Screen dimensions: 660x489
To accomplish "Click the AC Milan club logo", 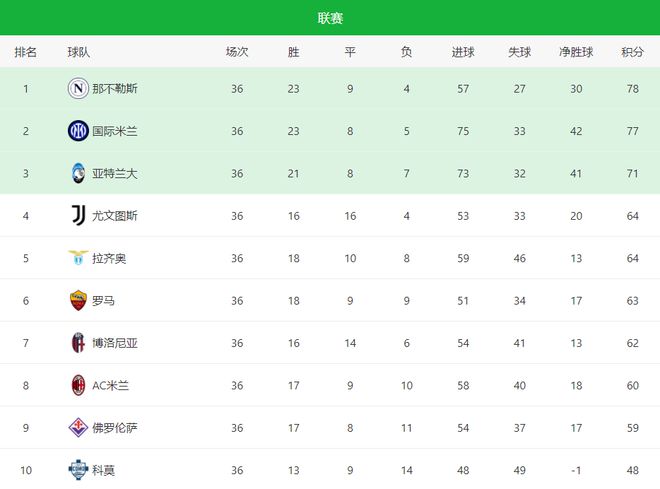I will tap(78, 385).
